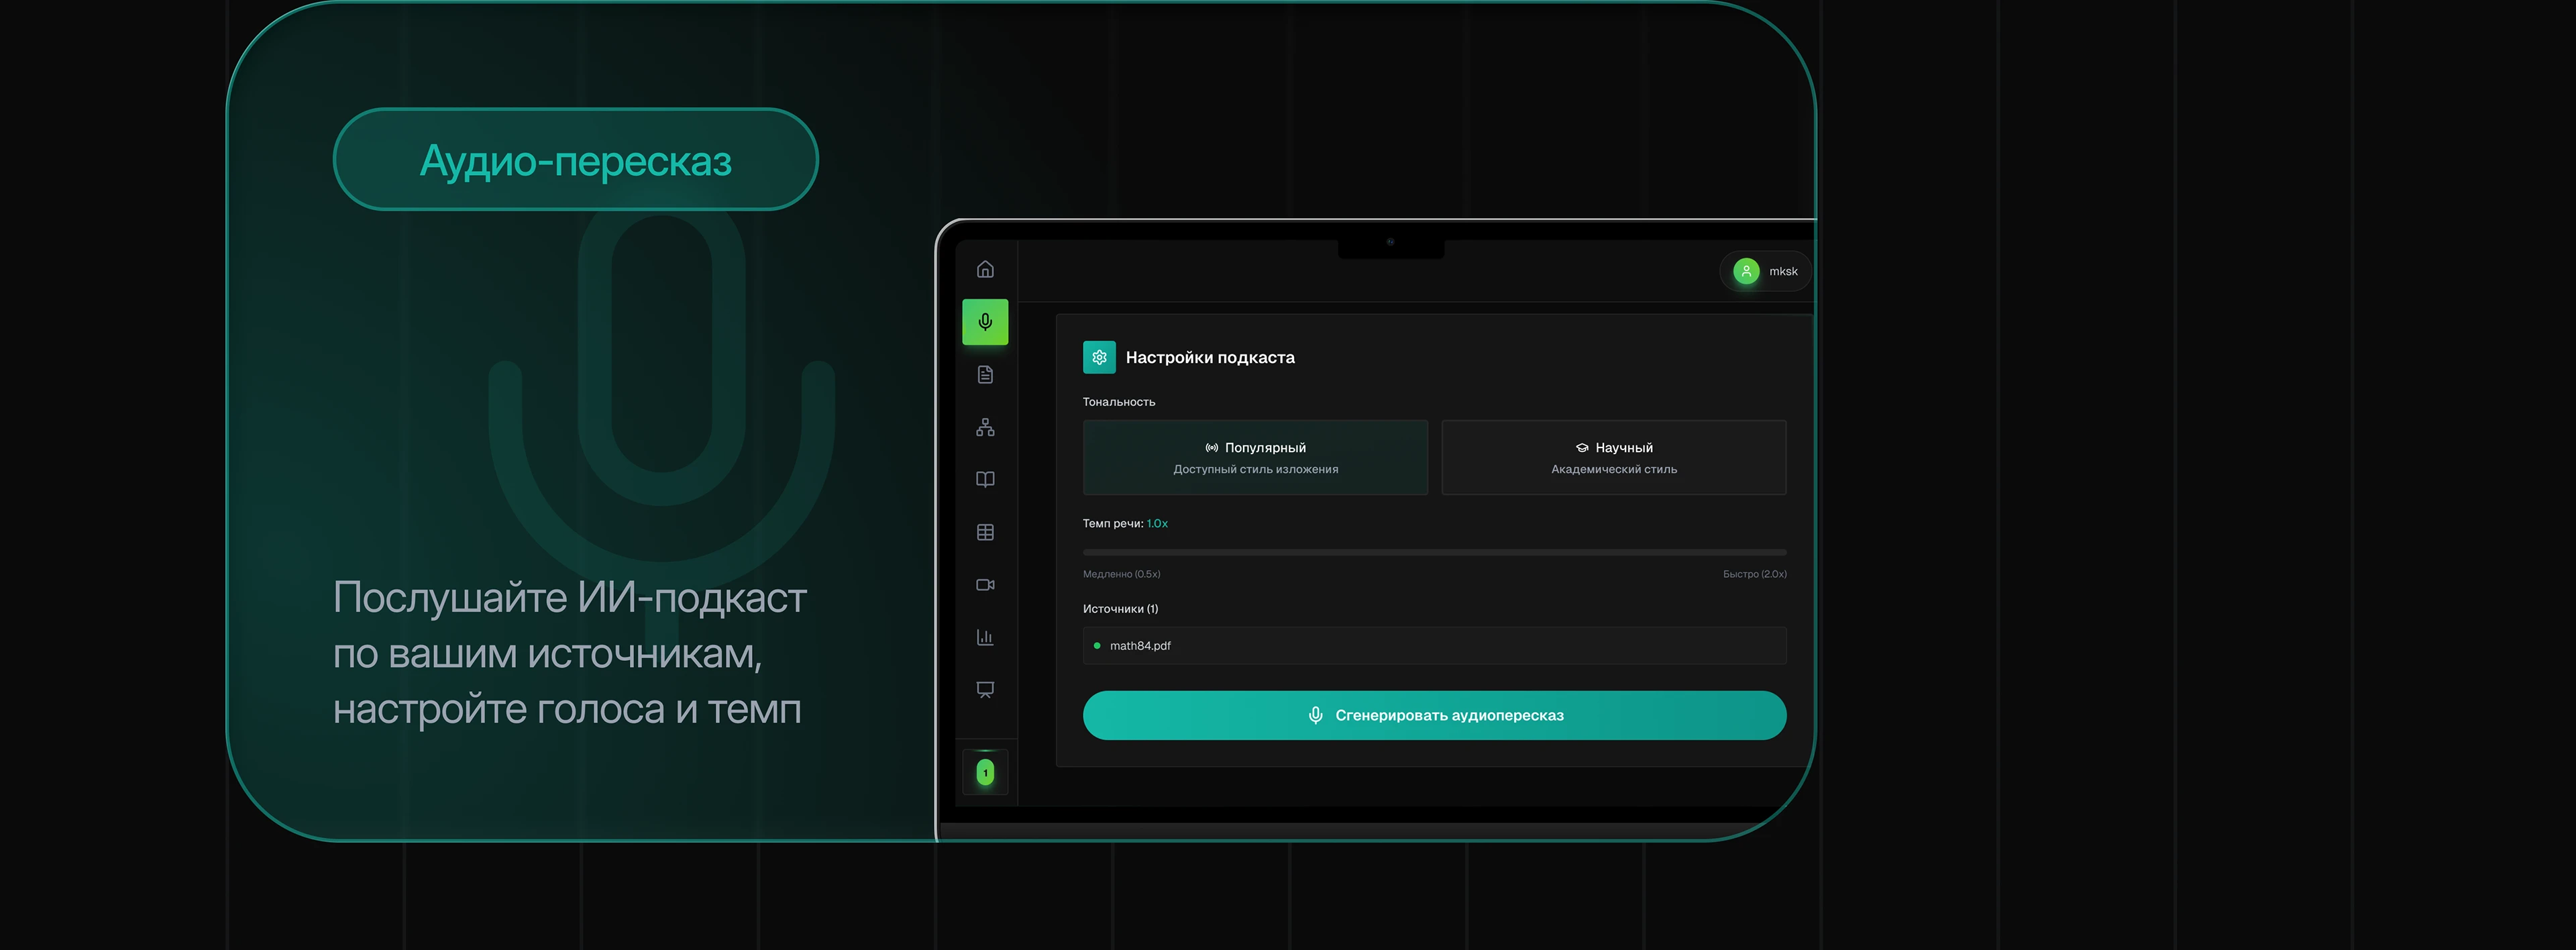Screen dimensions: 2576x950
Task: Click the Источники (1) label
Action: point(1121,609)
